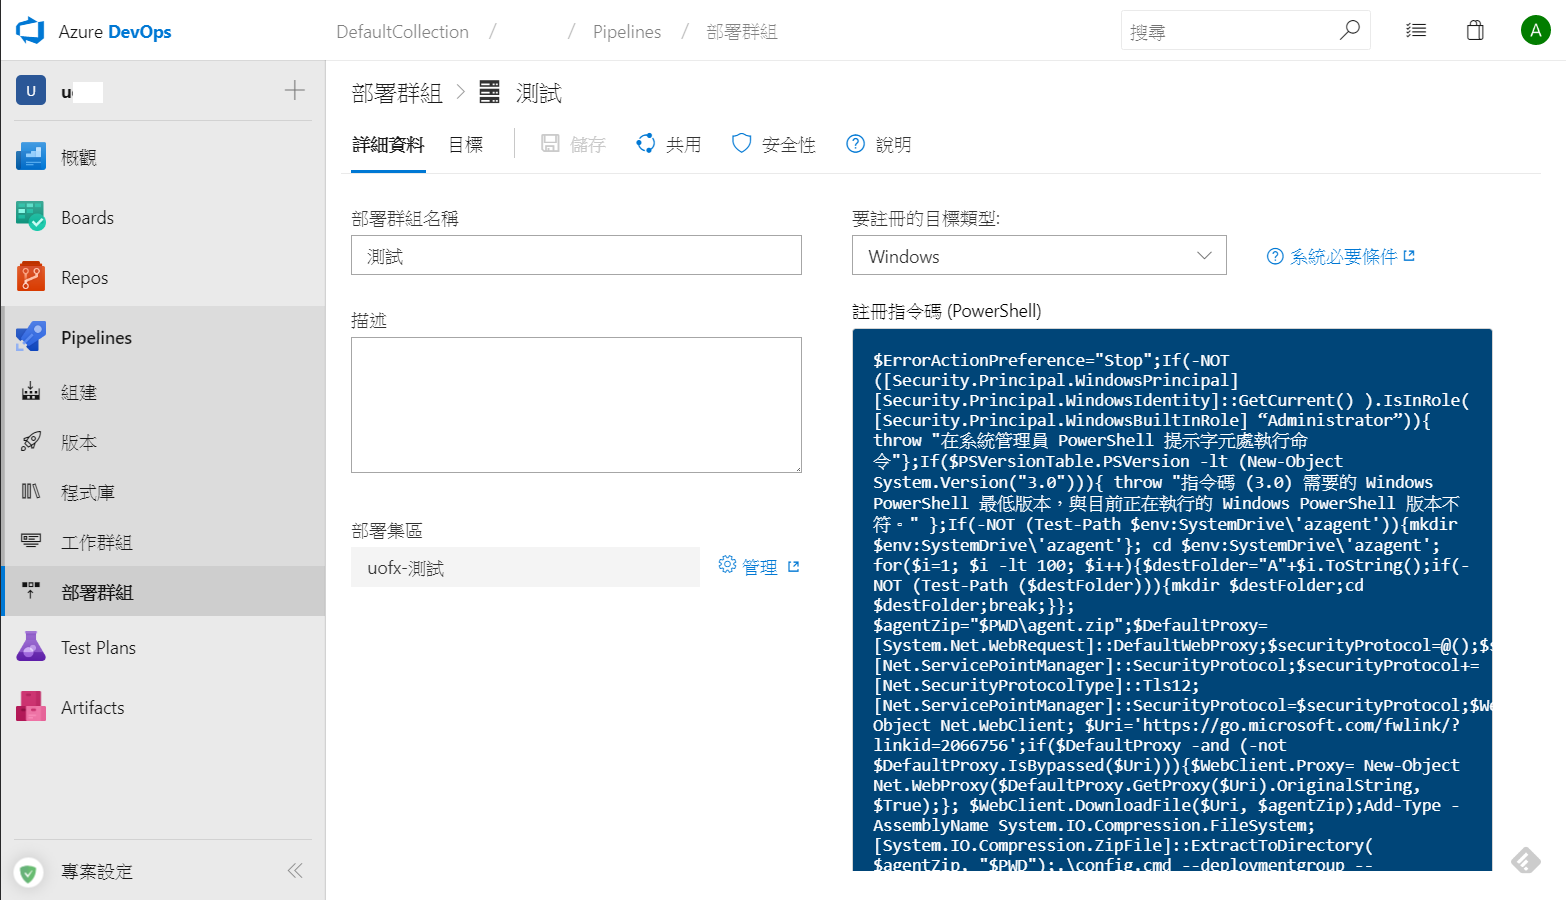Open 說明 help
This screenshot has height=900, width=1566.
[x=879, y=144]
